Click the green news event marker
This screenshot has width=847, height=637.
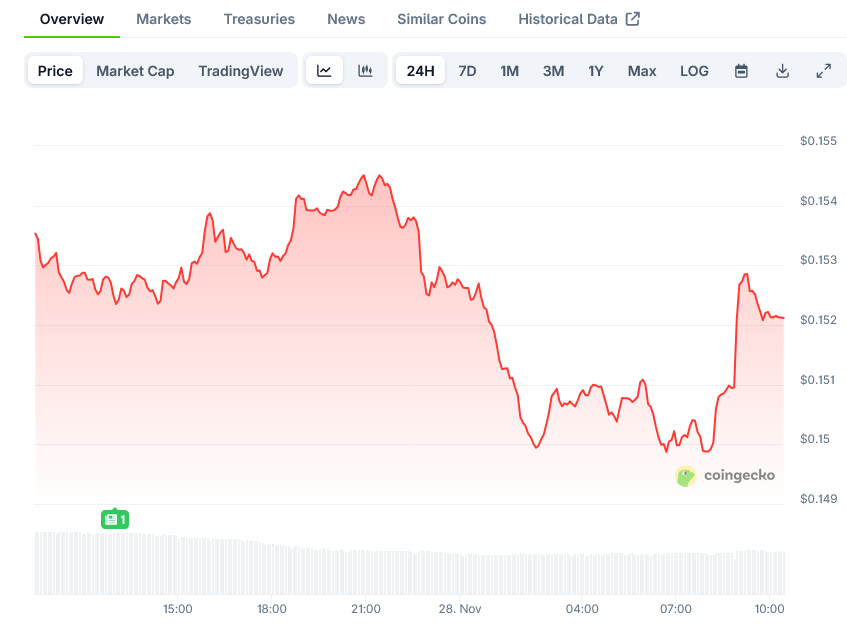(115, 519)
